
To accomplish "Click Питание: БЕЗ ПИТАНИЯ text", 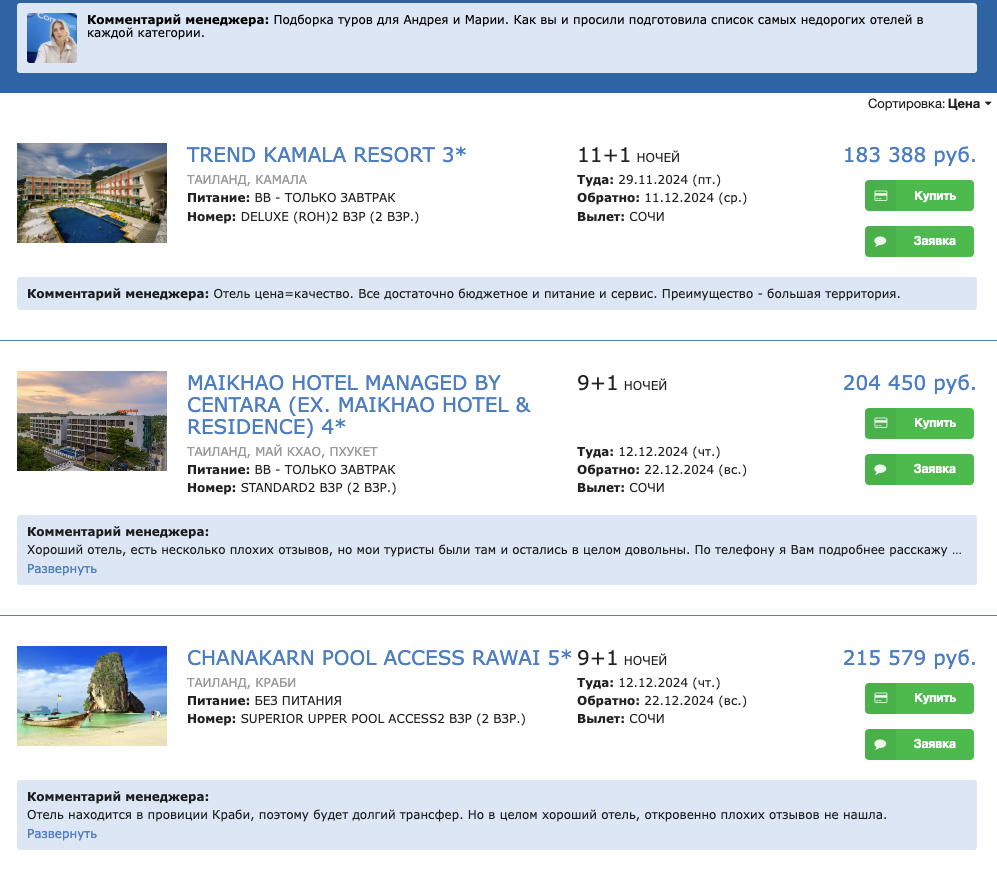I will tap(264, 701).
